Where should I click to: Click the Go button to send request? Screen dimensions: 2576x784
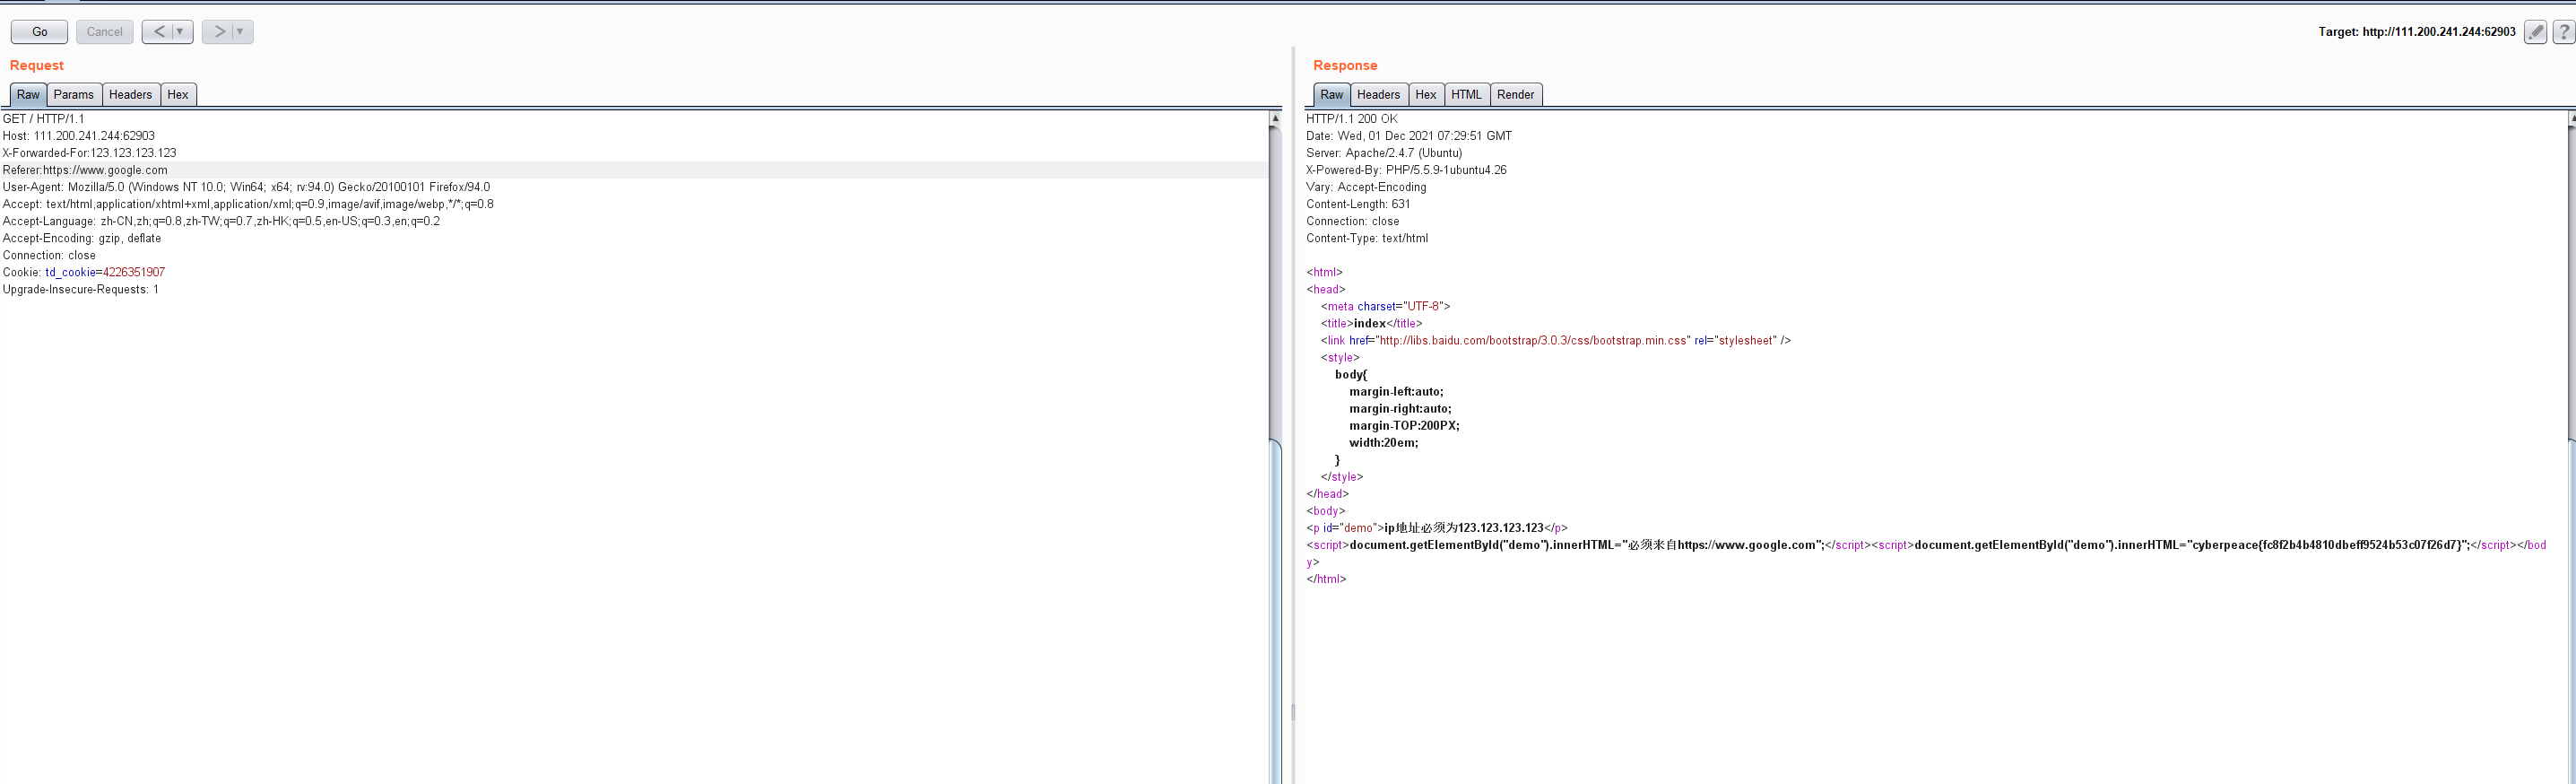(x=39, y=32)
